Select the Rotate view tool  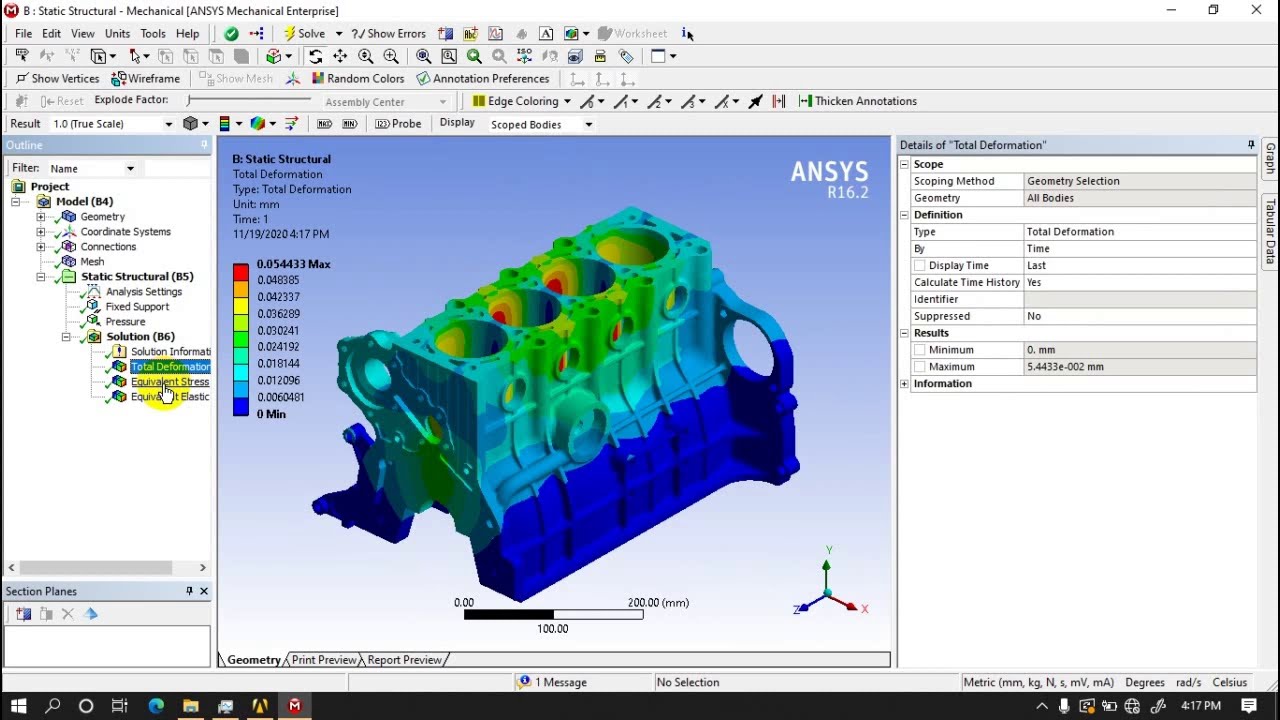(316, 56)
